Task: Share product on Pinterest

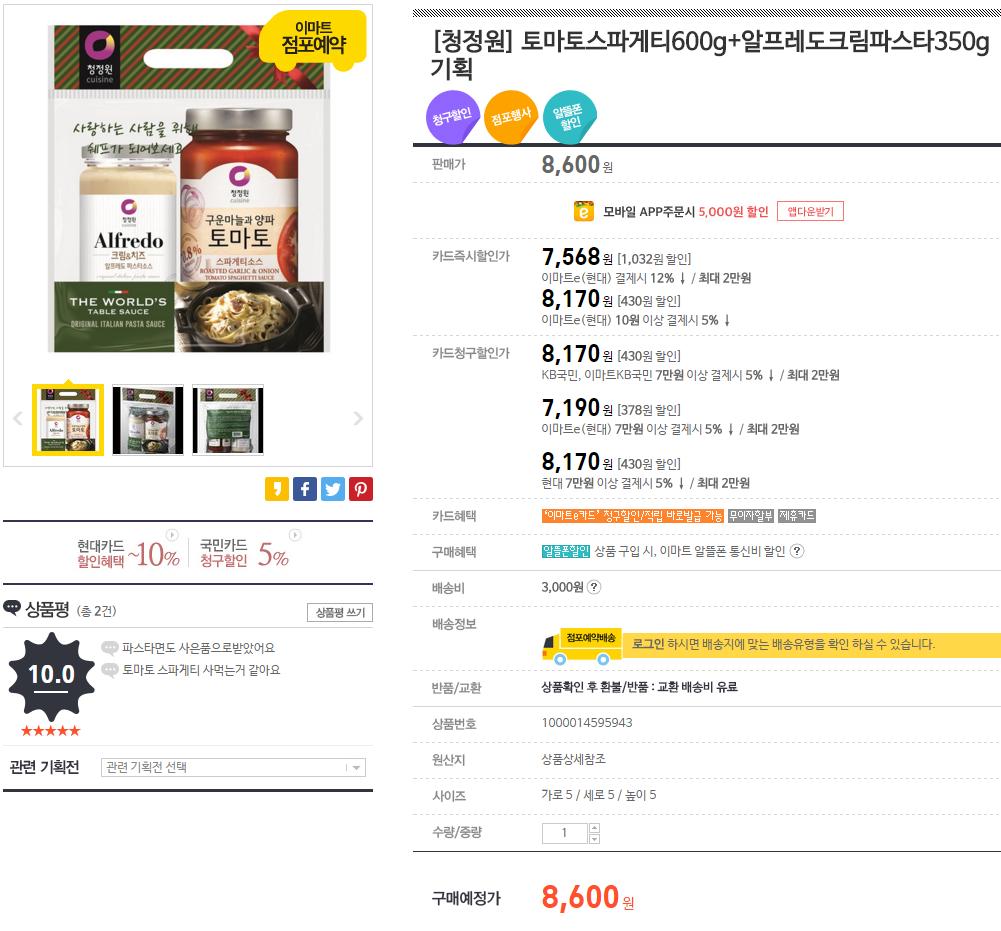Action: (x=361, y=489)
